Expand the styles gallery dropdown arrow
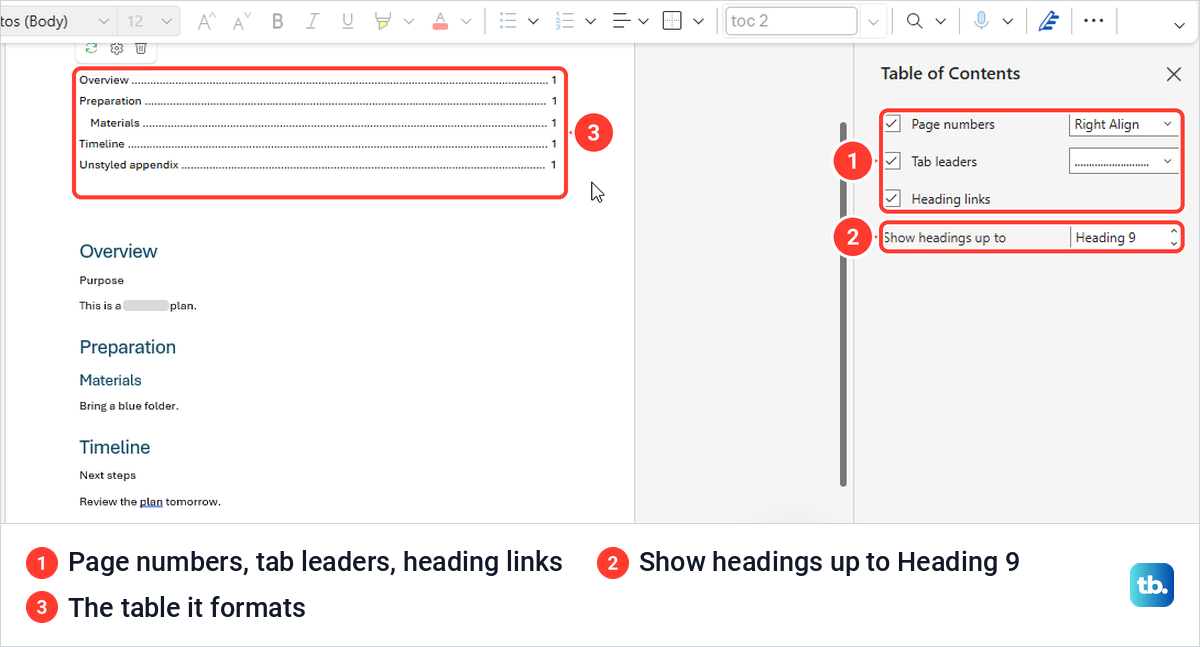 [874, 21]
